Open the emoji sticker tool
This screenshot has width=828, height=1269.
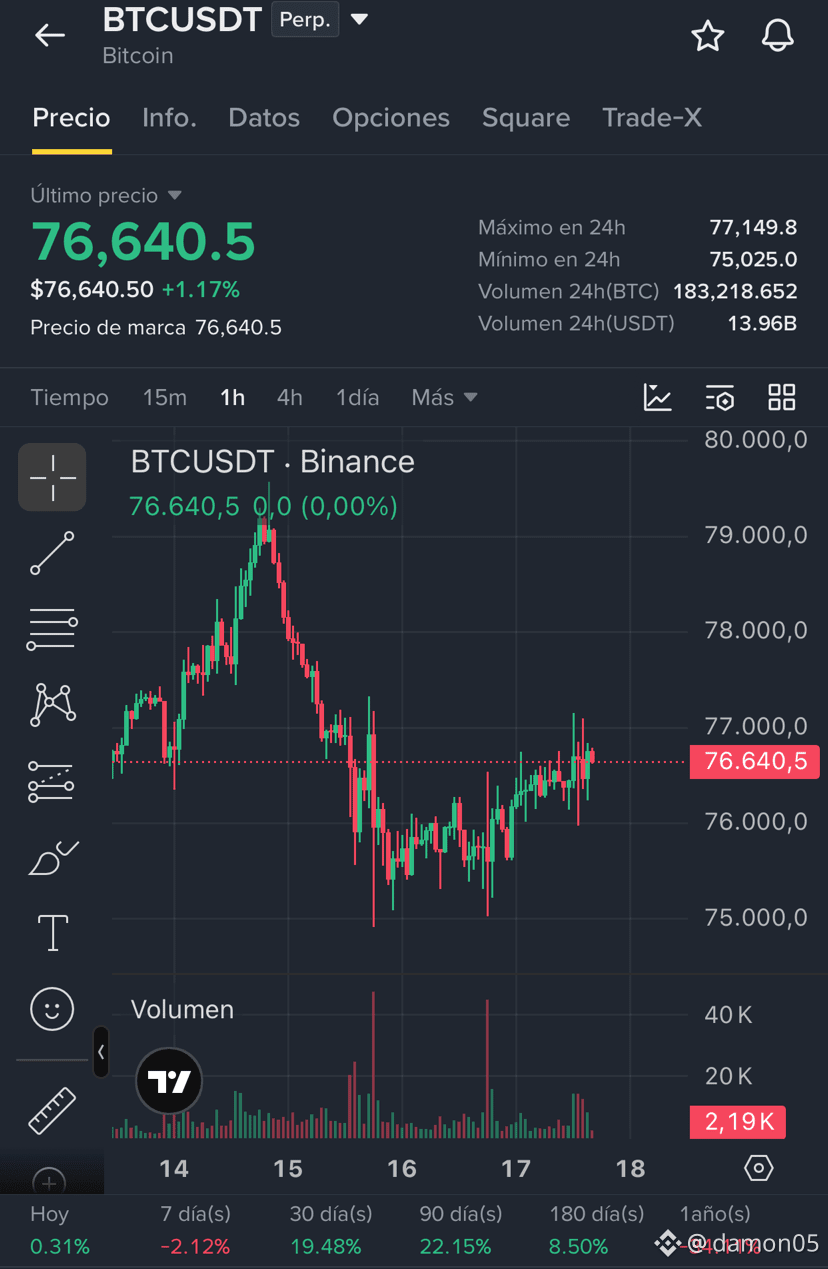point(52,1009)
